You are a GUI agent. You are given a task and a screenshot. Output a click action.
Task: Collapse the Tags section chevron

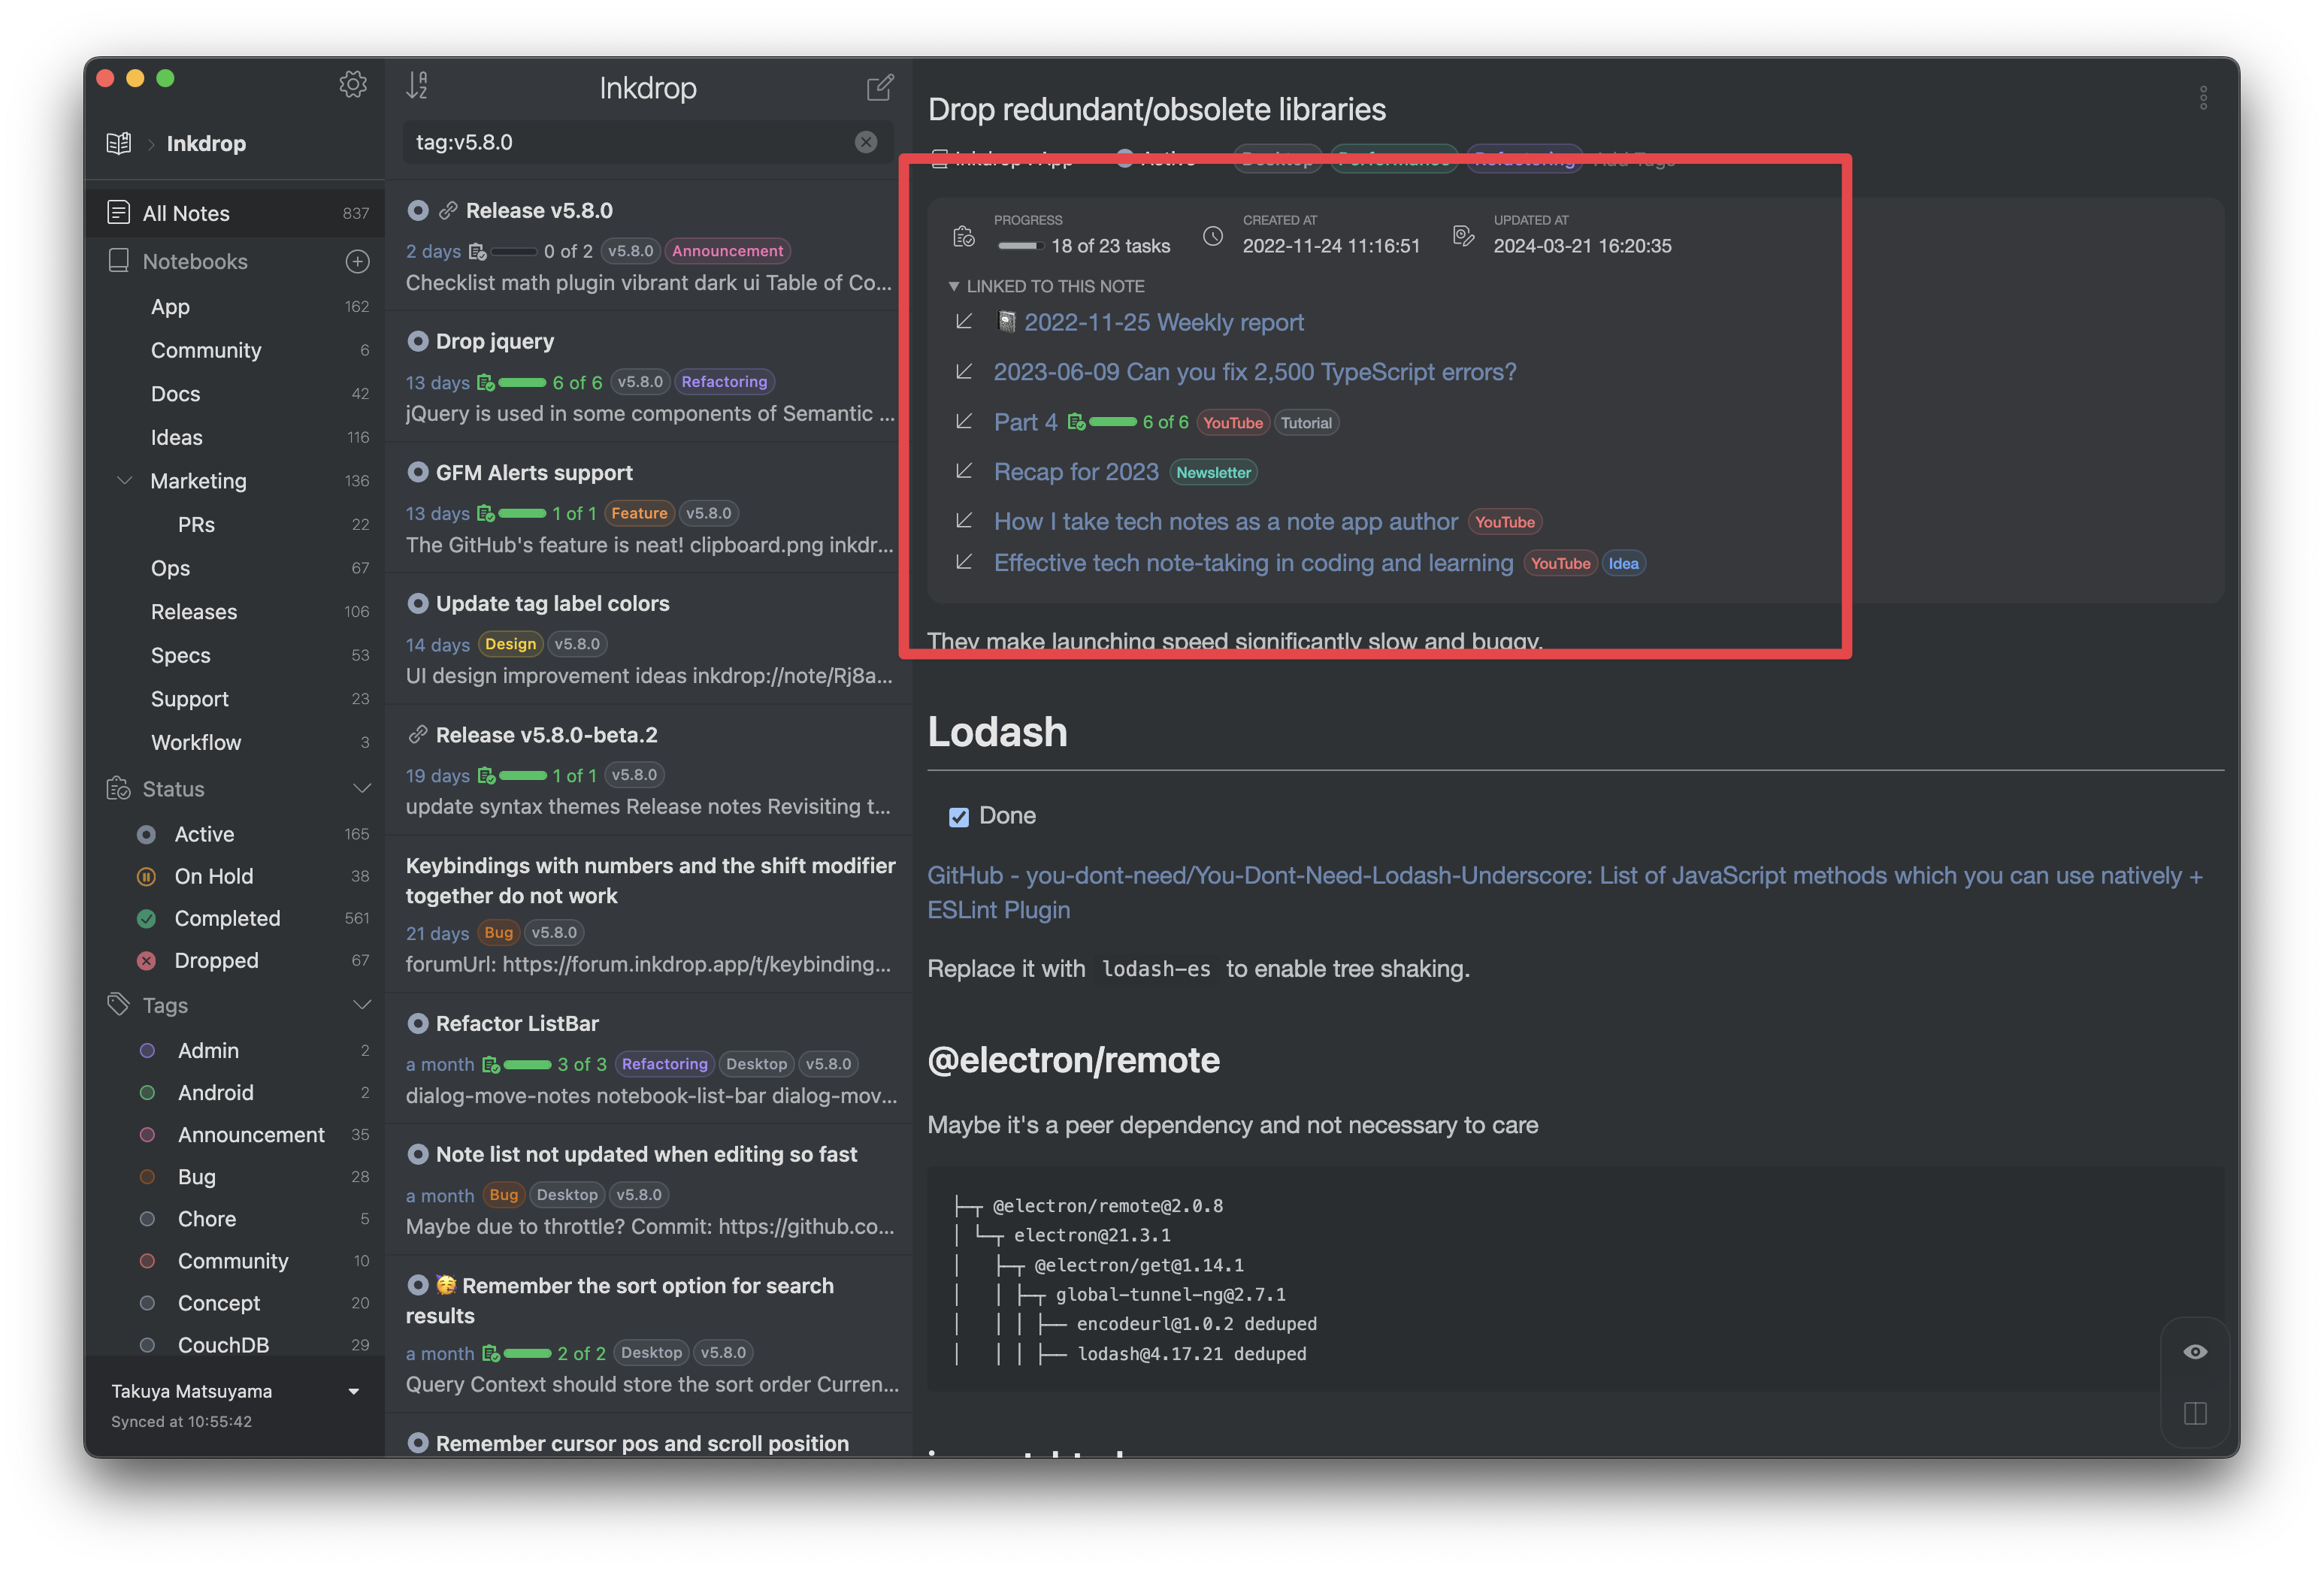click(361, 1005)
